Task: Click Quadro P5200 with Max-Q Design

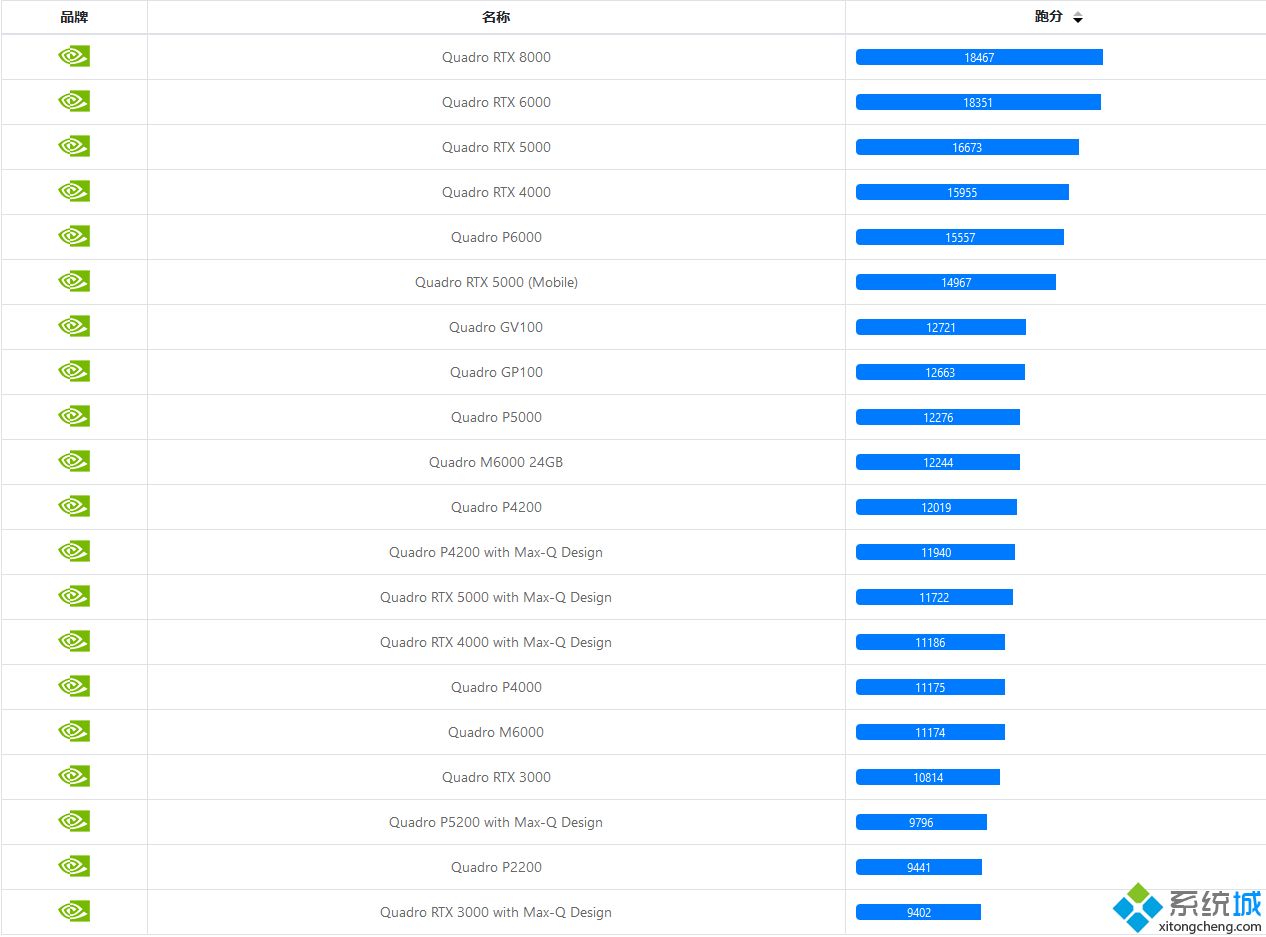Action: [x=496, y=822]
